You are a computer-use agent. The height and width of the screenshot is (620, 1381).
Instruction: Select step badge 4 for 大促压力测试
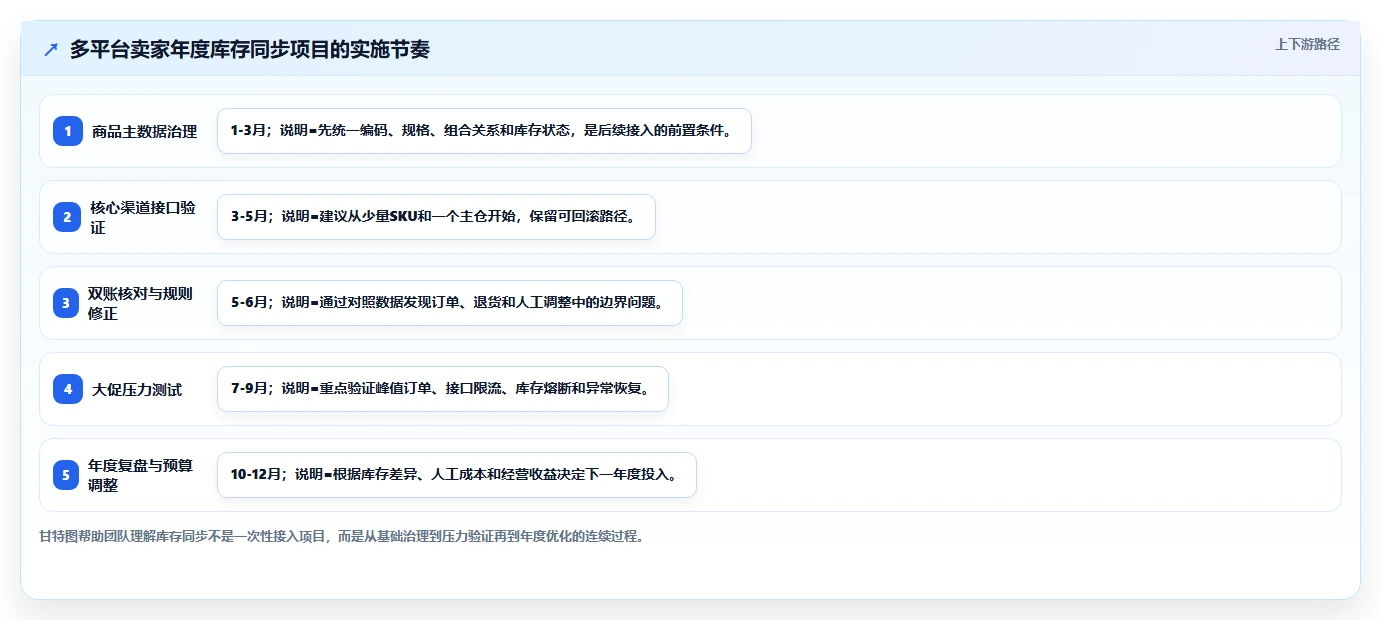[68, 389]
